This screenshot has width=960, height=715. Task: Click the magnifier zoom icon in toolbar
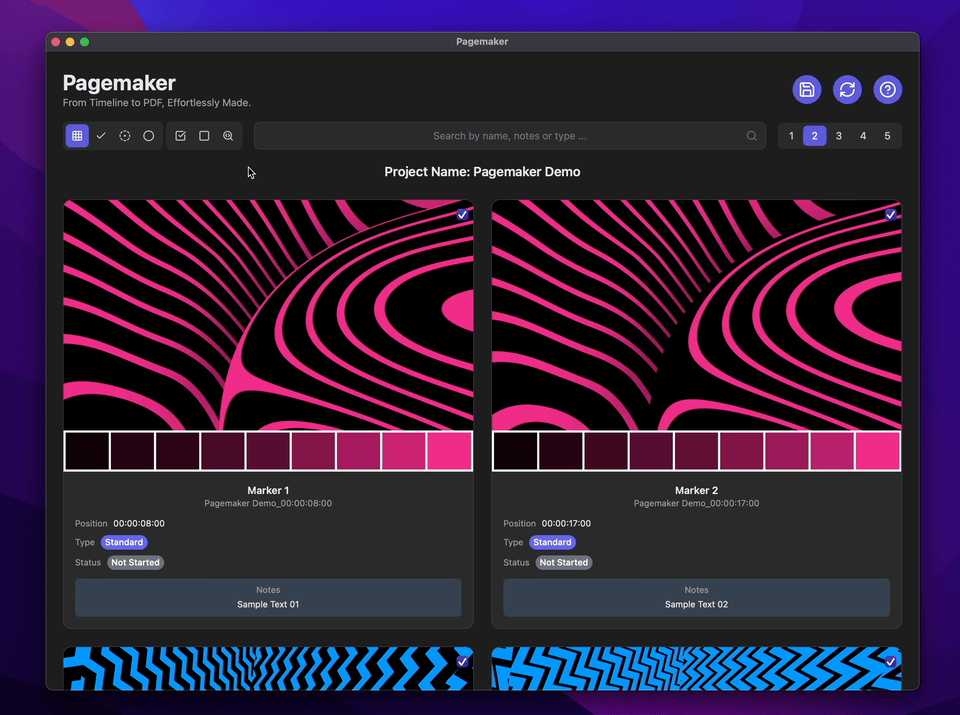coord(228,136)
